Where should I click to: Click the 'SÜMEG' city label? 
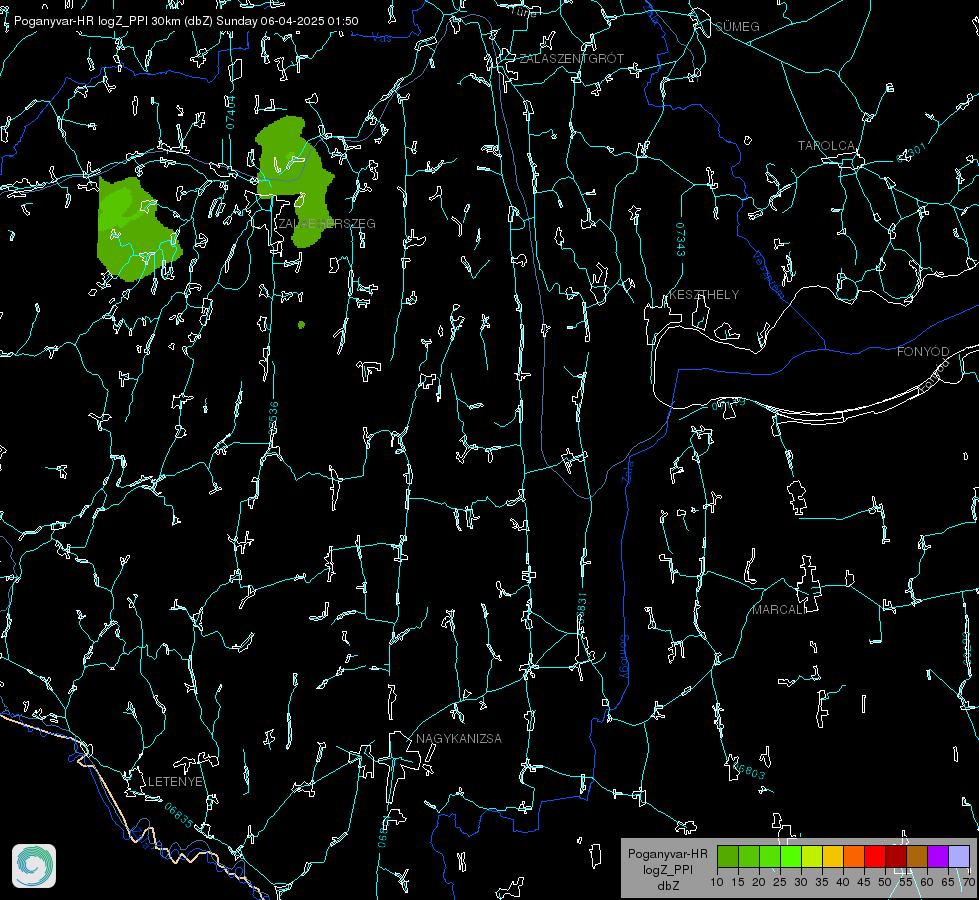737,26
